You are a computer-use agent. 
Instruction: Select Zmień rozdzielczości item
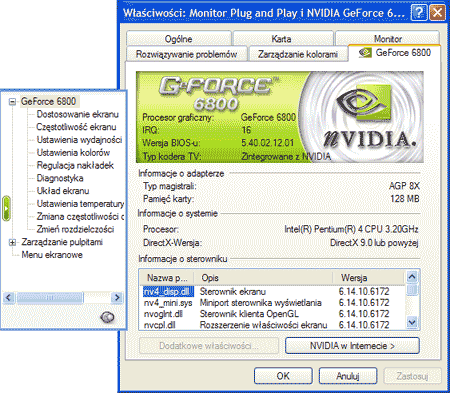pos(75,229)
